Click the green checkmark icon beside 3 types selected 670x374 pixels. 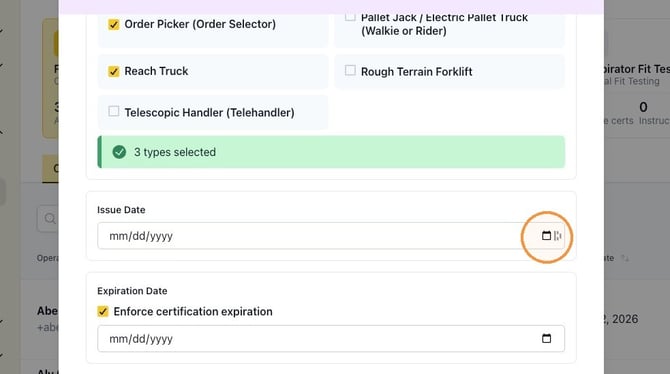click(x=119, y=152)
